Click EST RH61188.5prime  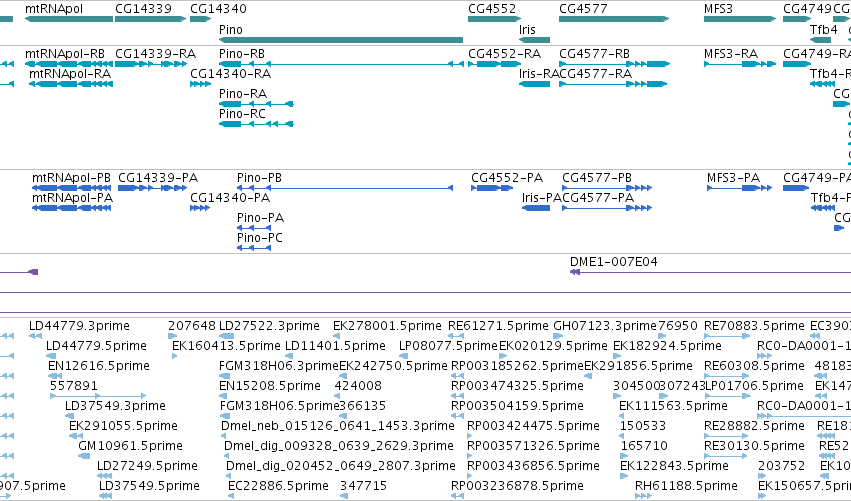[x=686, y=486]
